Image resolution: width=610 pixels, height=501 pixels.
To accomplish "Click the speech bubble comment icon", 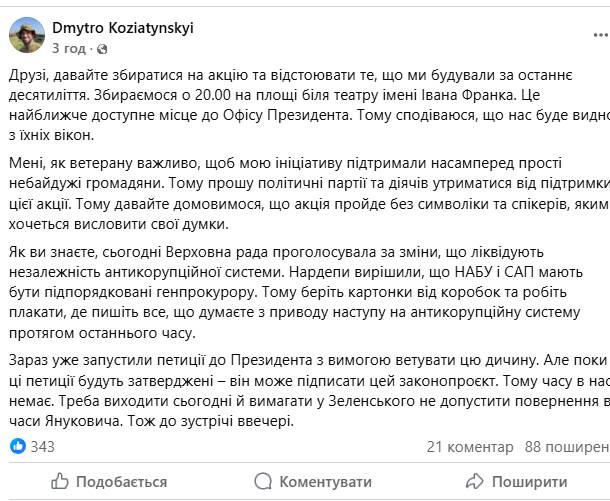I will click(263, 482).
